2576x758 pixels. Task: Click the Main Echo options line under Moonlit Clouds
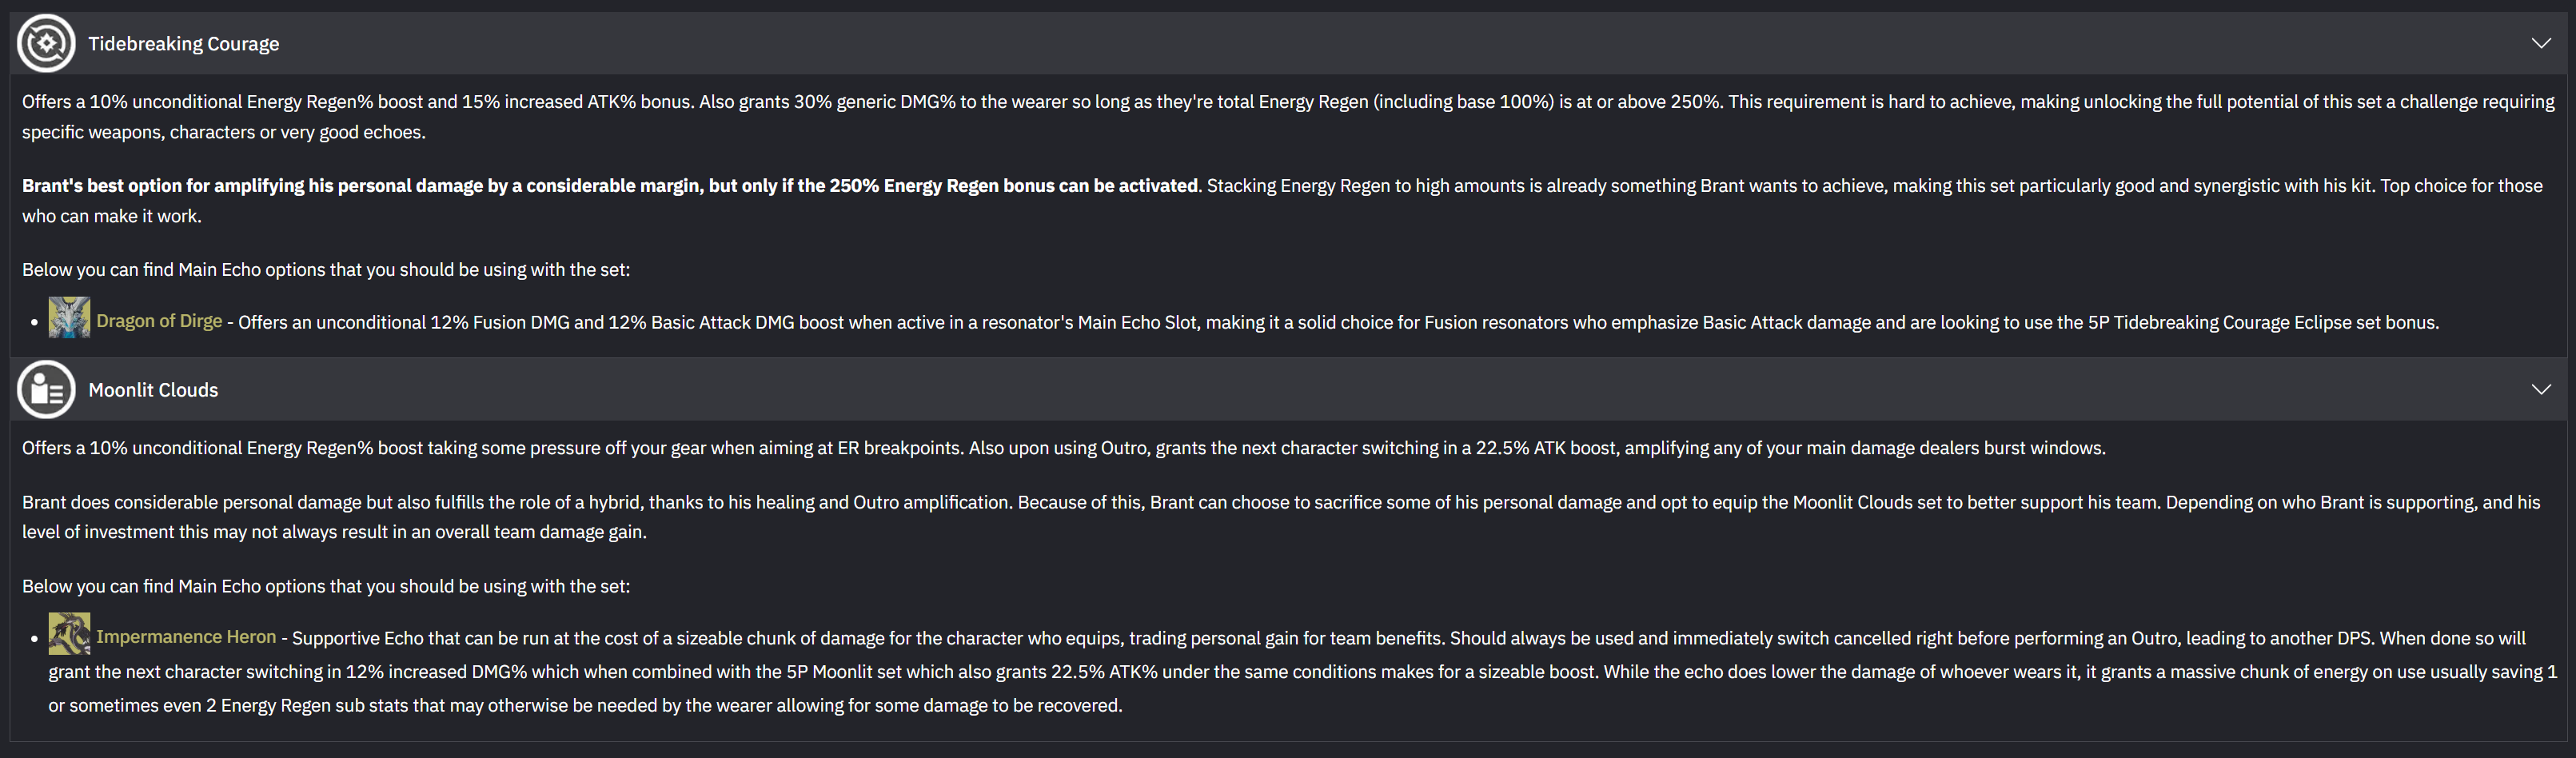[326, 586]
